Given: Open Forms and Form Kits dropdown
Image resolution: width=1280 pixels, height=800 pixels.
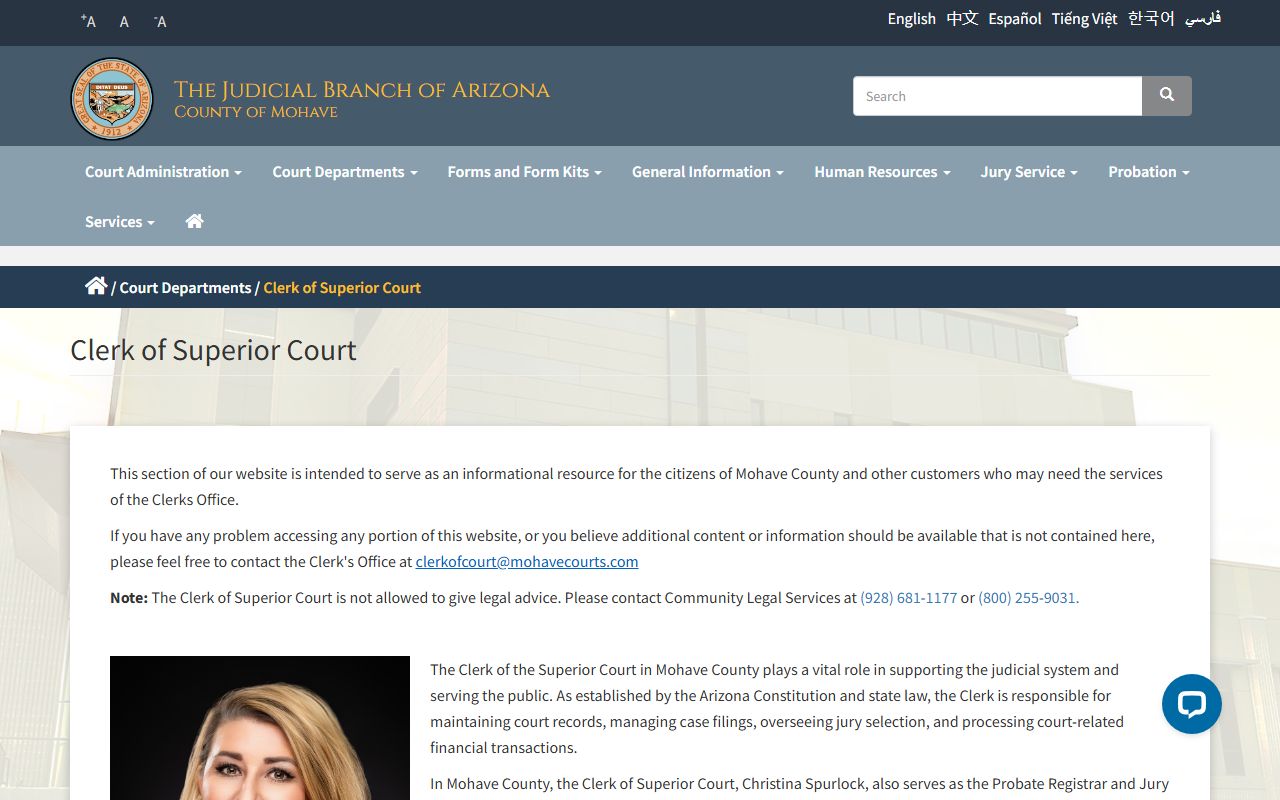Looking at the screenshot, I should pyautogui.click(x=525, y=172).
